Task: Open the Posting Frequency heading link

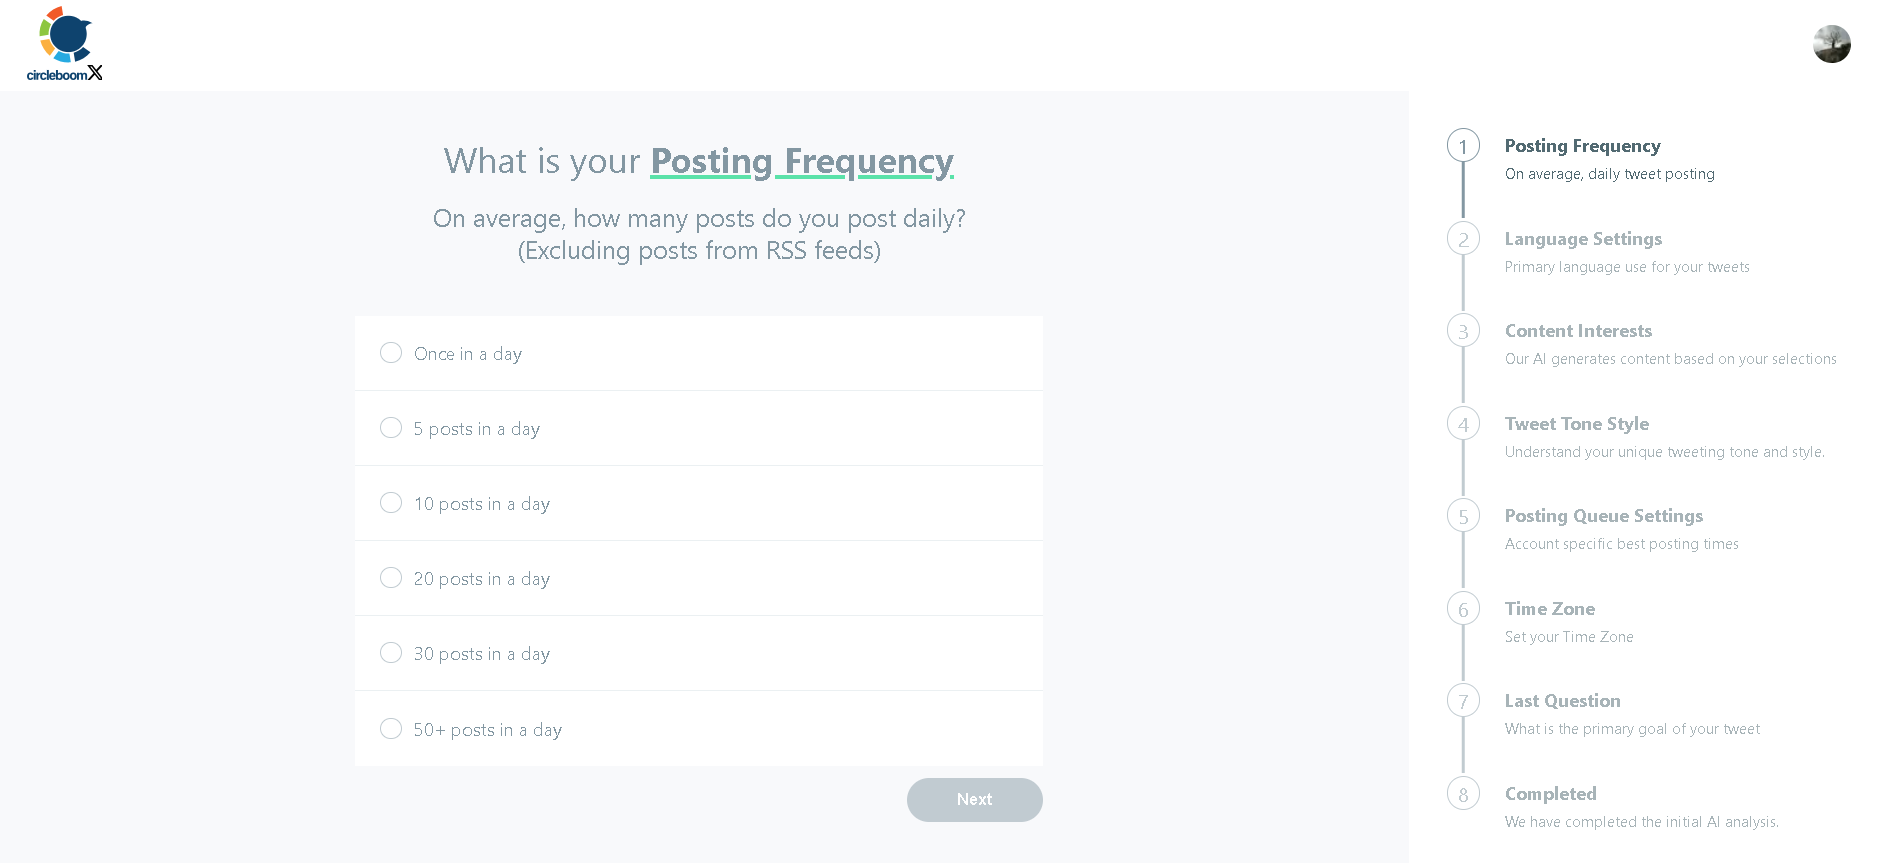Action: coord(801,161)
